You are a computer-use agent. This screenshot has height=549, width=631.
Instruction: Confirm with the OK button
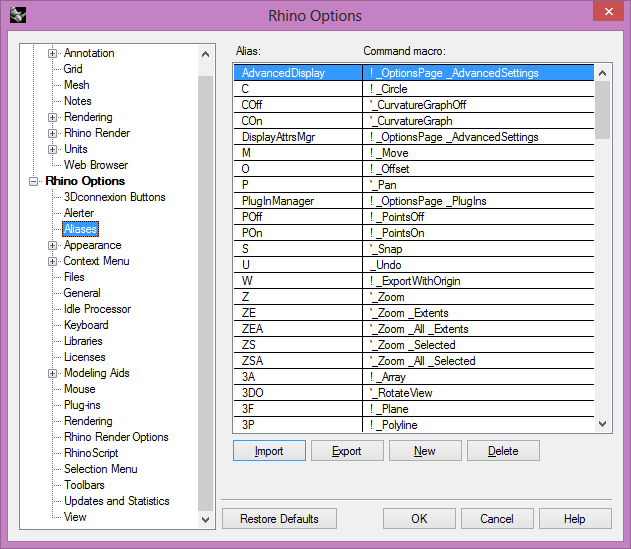point(419,519)
